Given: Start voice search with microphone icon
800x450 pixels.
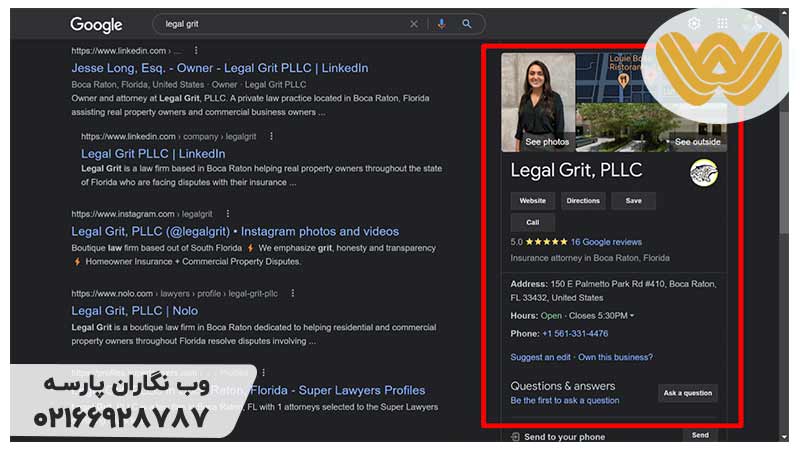Looking at the screenshot, I should pyautogui.click(x=442, y=24).
